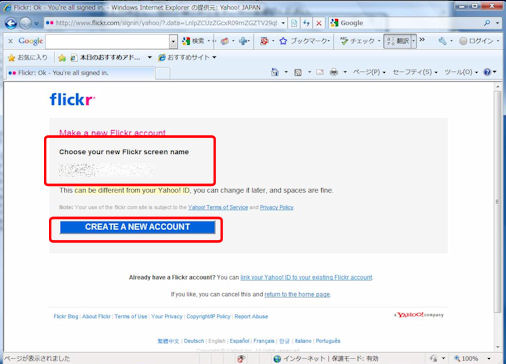The height and width of the screenshot is (364, 506).
Task: Click the magnifier search icon
Action: [487, 23]
